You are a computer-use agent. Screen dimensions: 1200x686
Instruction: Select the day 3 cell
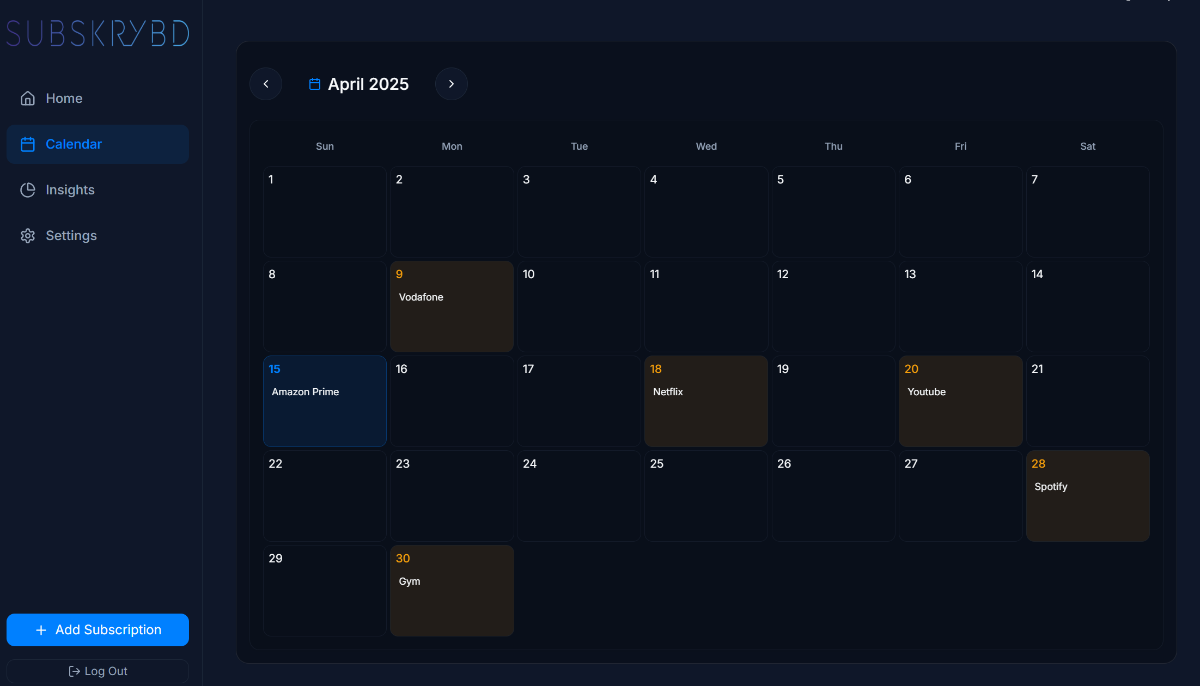point(579,212)
